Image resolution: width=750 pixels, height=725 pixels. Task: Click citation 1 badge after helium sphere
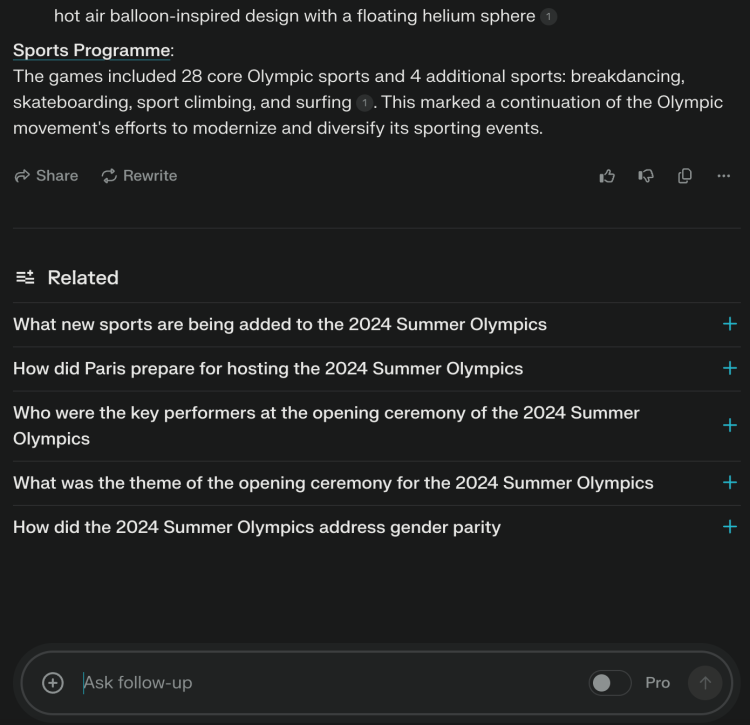549,17
